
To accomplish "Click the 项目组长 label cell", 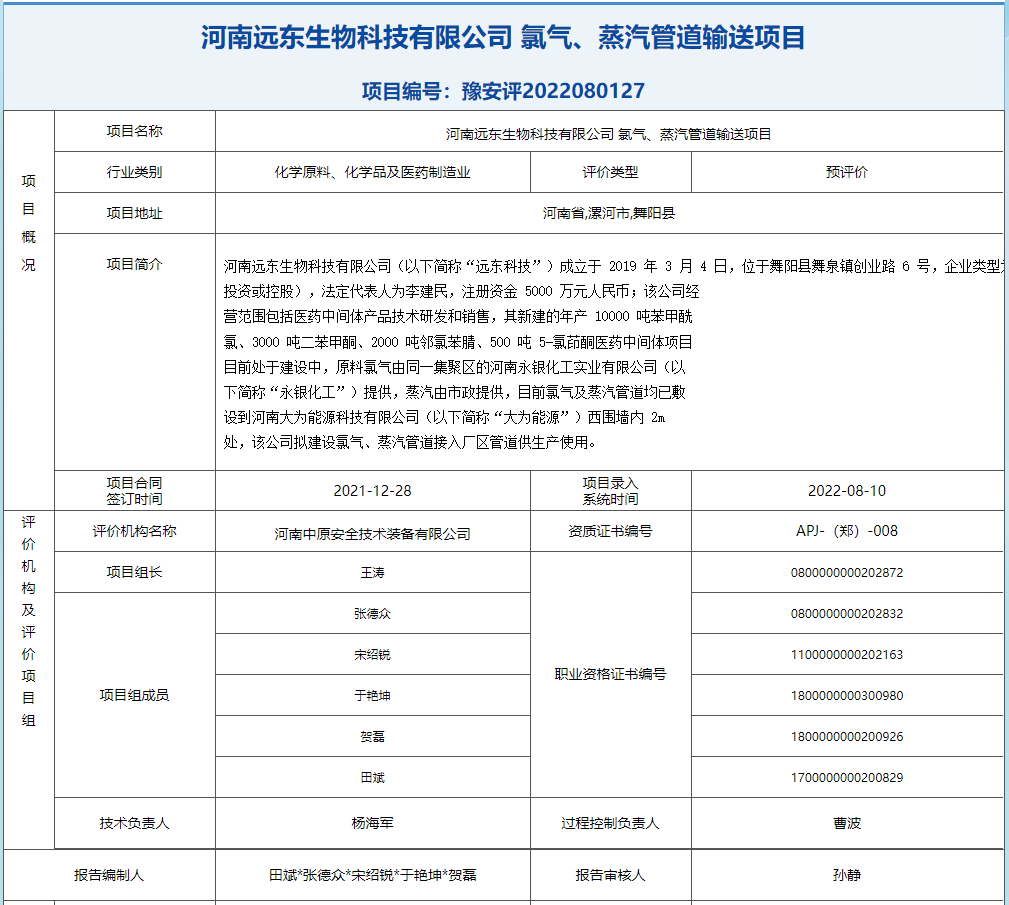I will 134,572.
